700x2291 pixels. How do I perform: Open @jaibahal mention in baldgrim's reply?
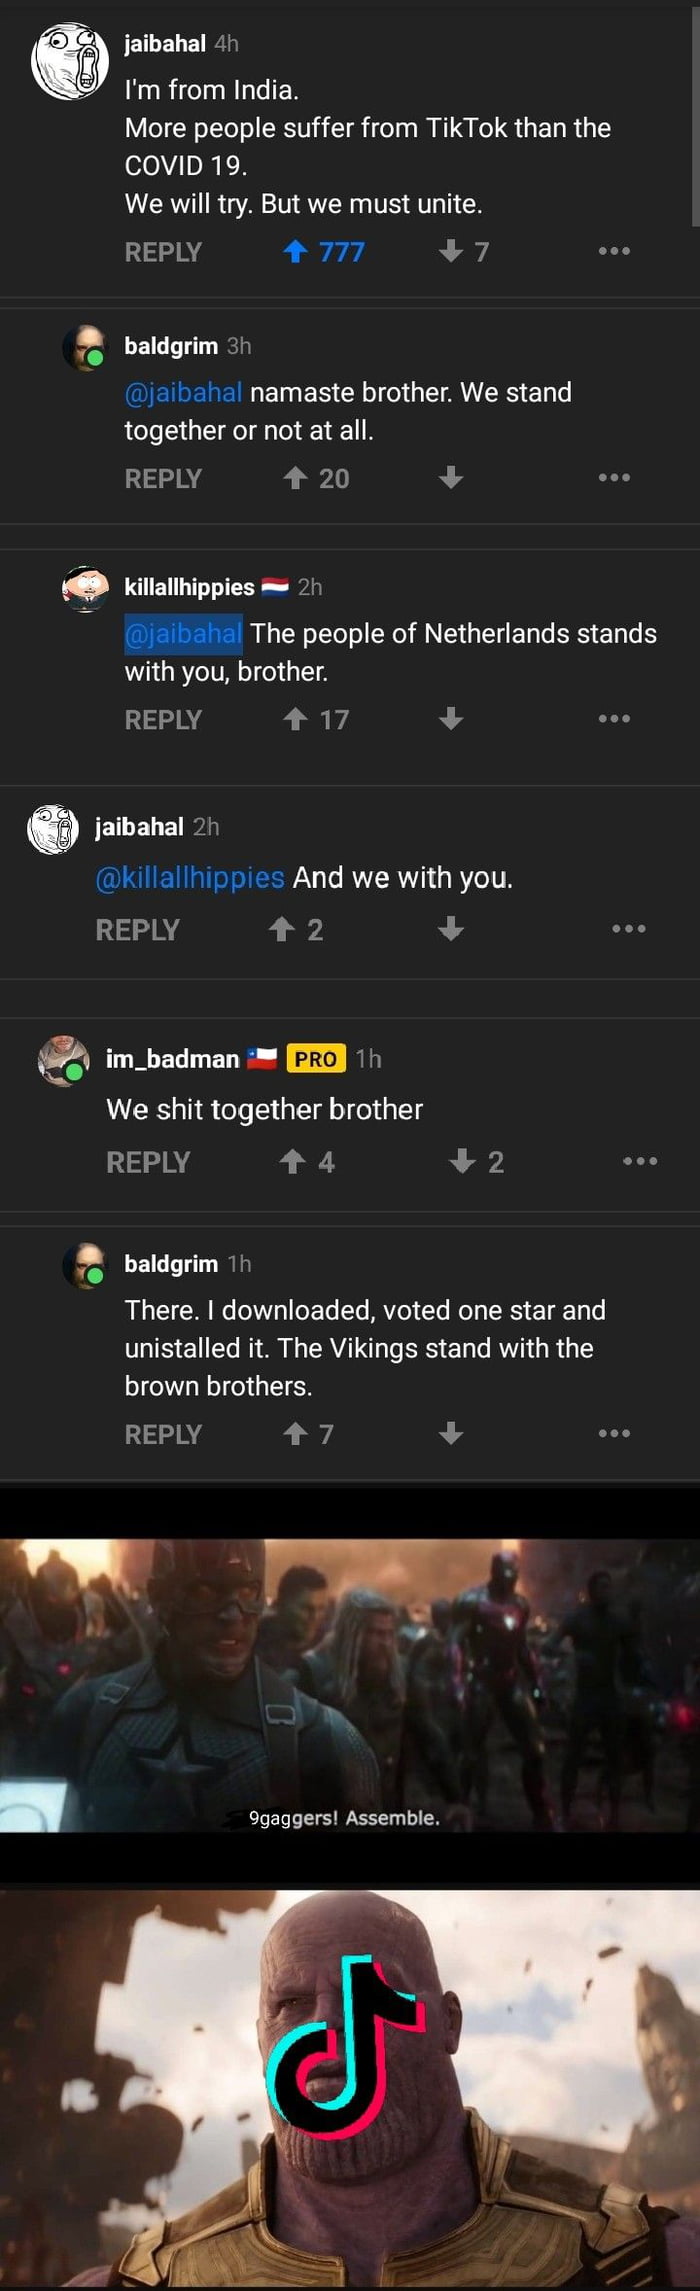coord(183,392)
